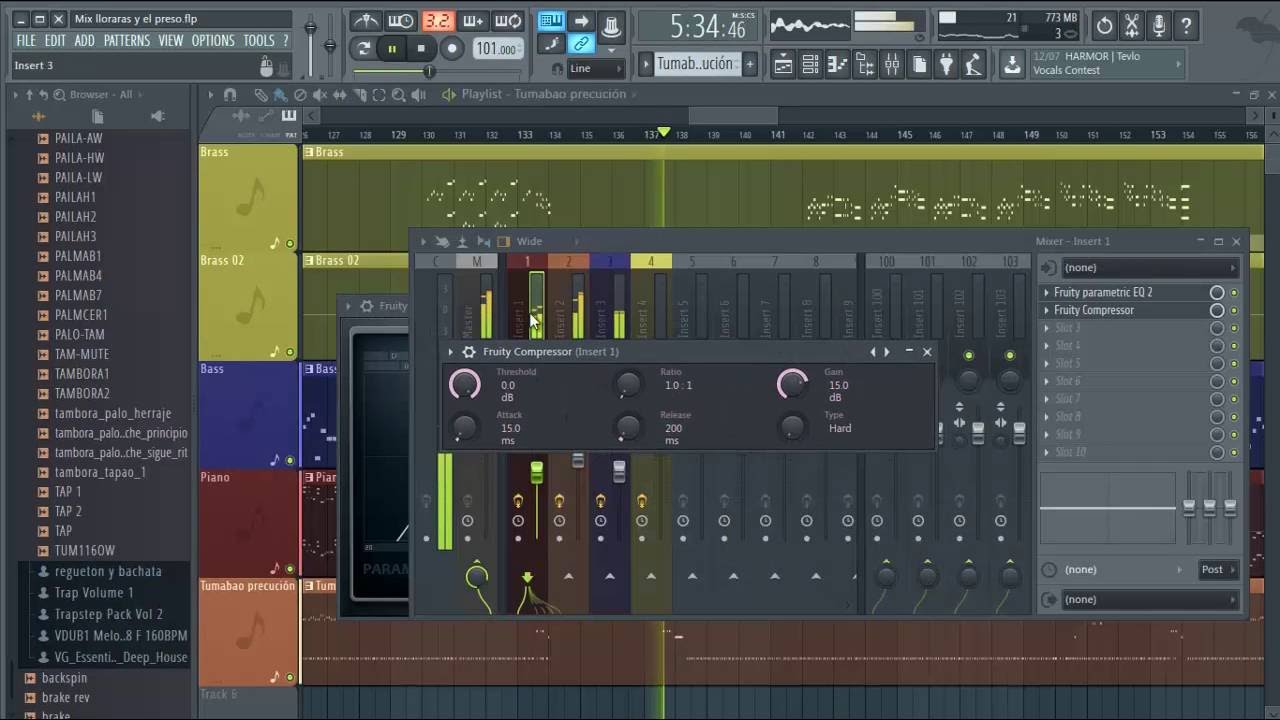Screen dimensions: 1280x720
Task: Click the record button
Action: click(x=452, y=48)
